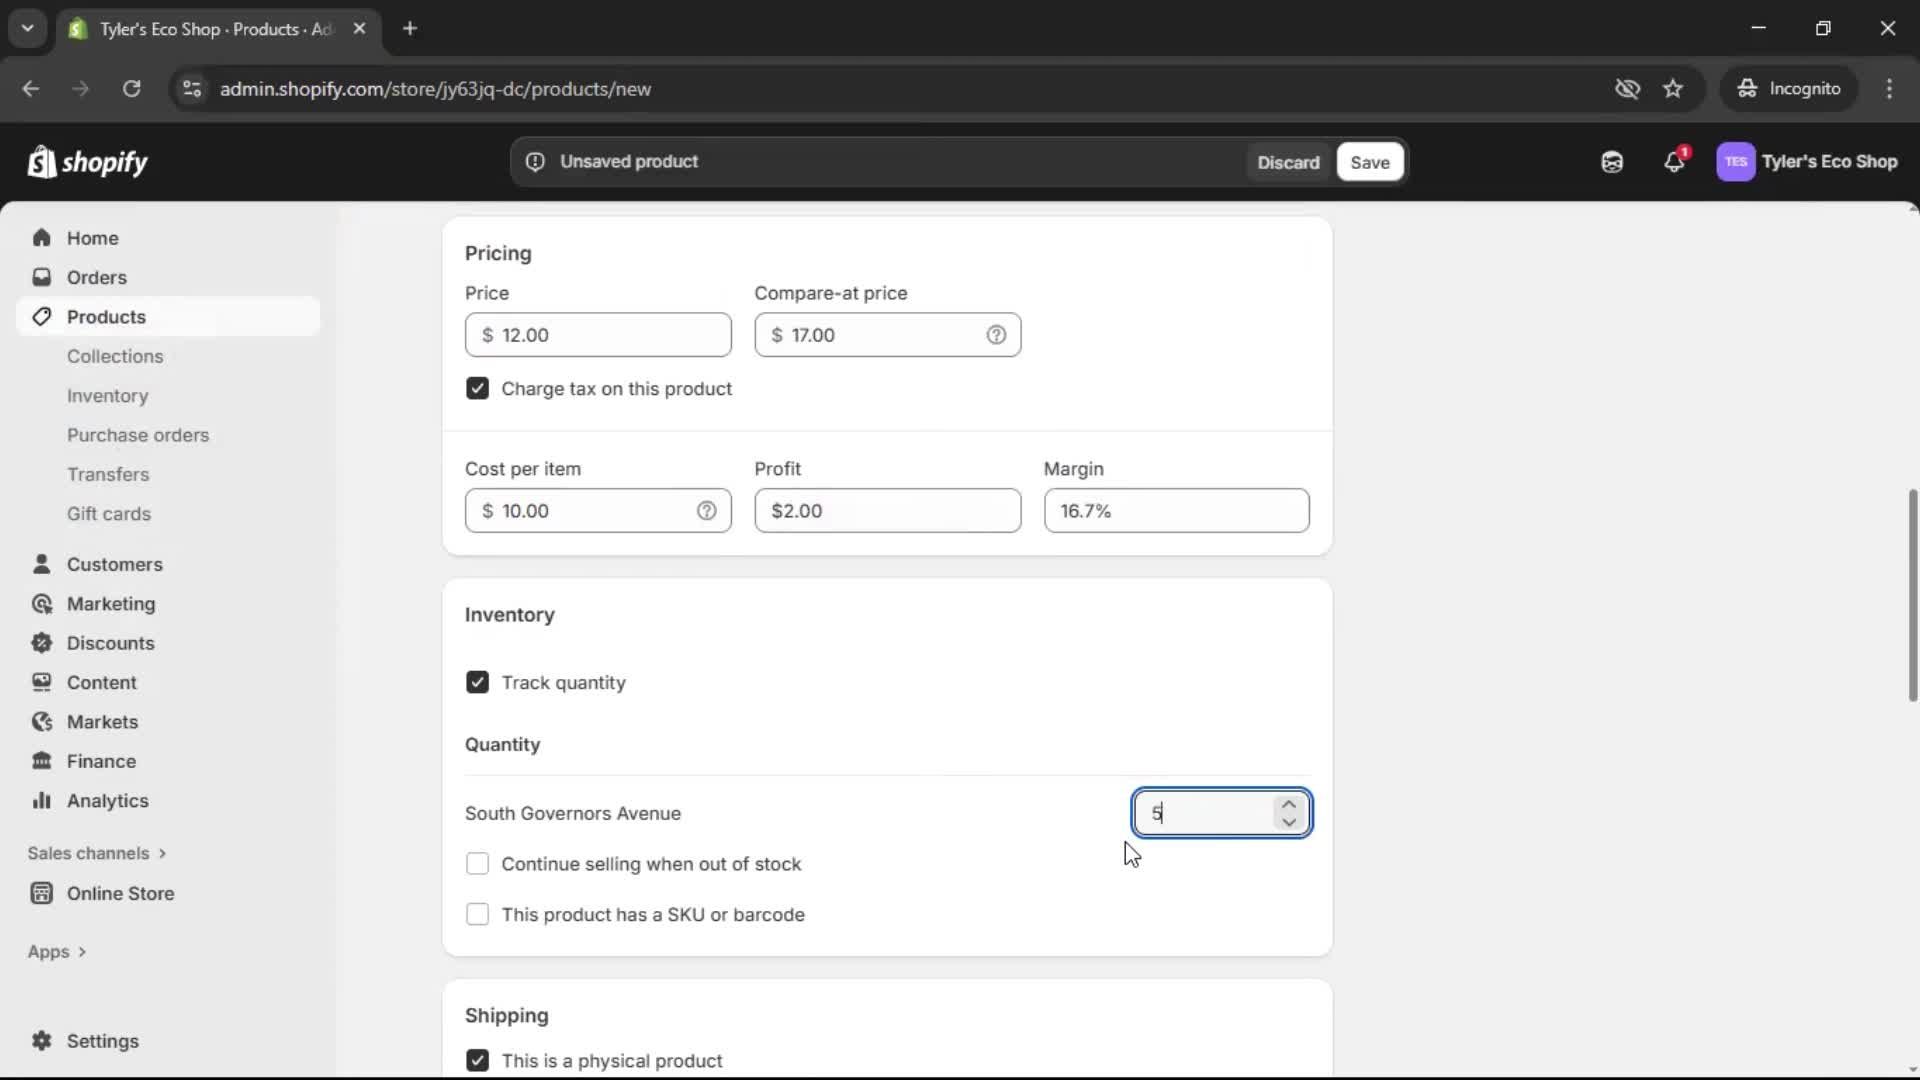The height and width of the screenshot is (1080, 1920).
Task: Enable Continue selling when out of stock
Action: pos(477,863)
